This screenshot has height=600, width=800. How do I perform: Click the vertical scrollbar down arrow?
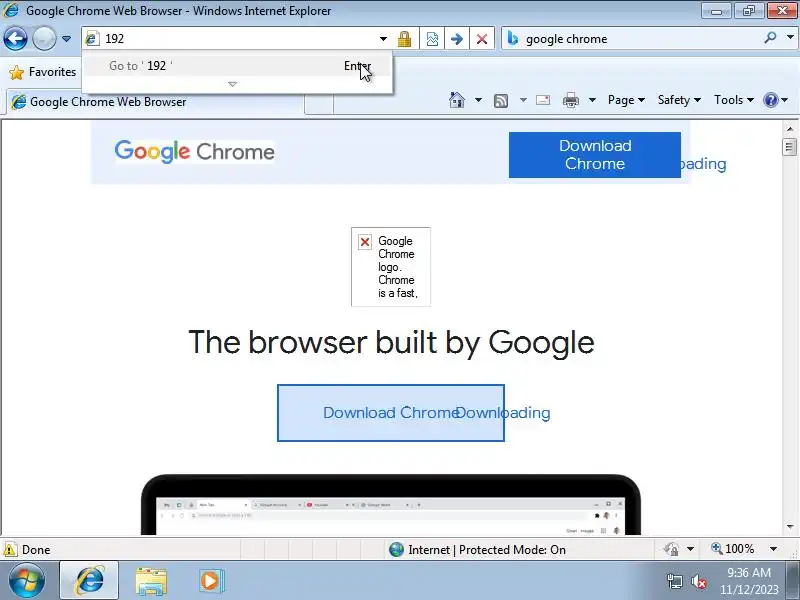pos(790,527)
